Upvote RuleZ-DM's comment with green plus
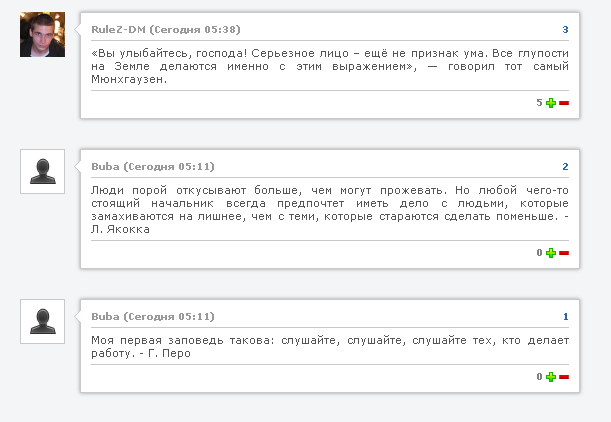The height and width of the screenshot is (422, 611). [551, 103]
